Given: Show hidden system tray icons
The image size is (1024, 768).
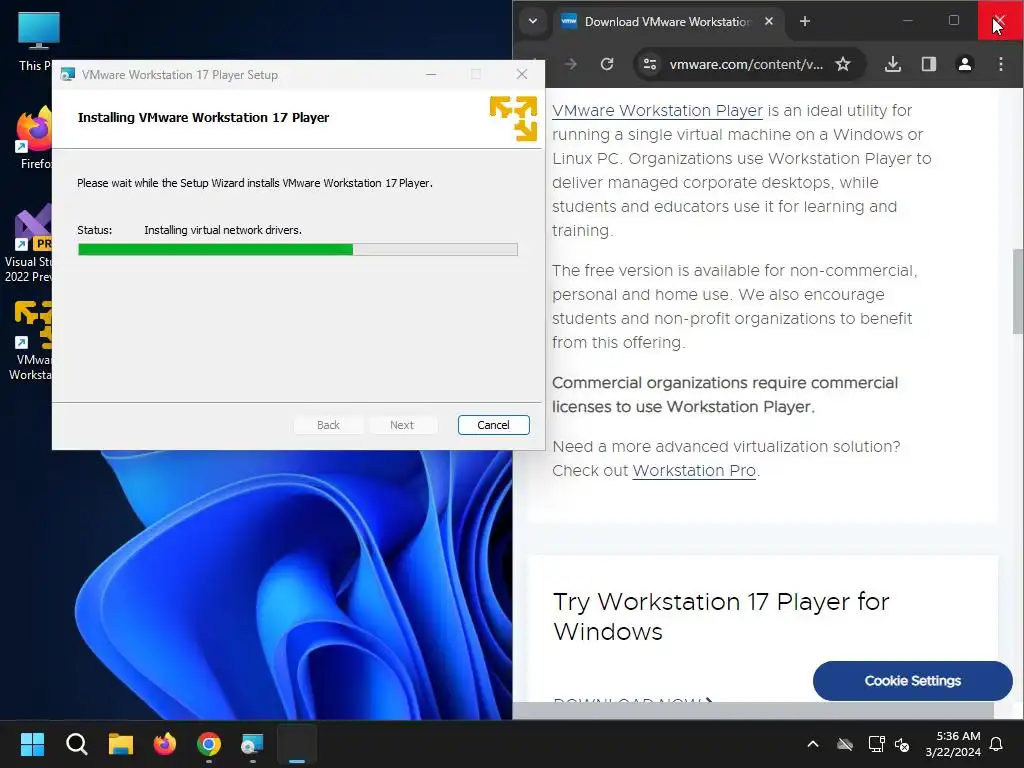Looking at the screenshot, I should pos(813,744).
